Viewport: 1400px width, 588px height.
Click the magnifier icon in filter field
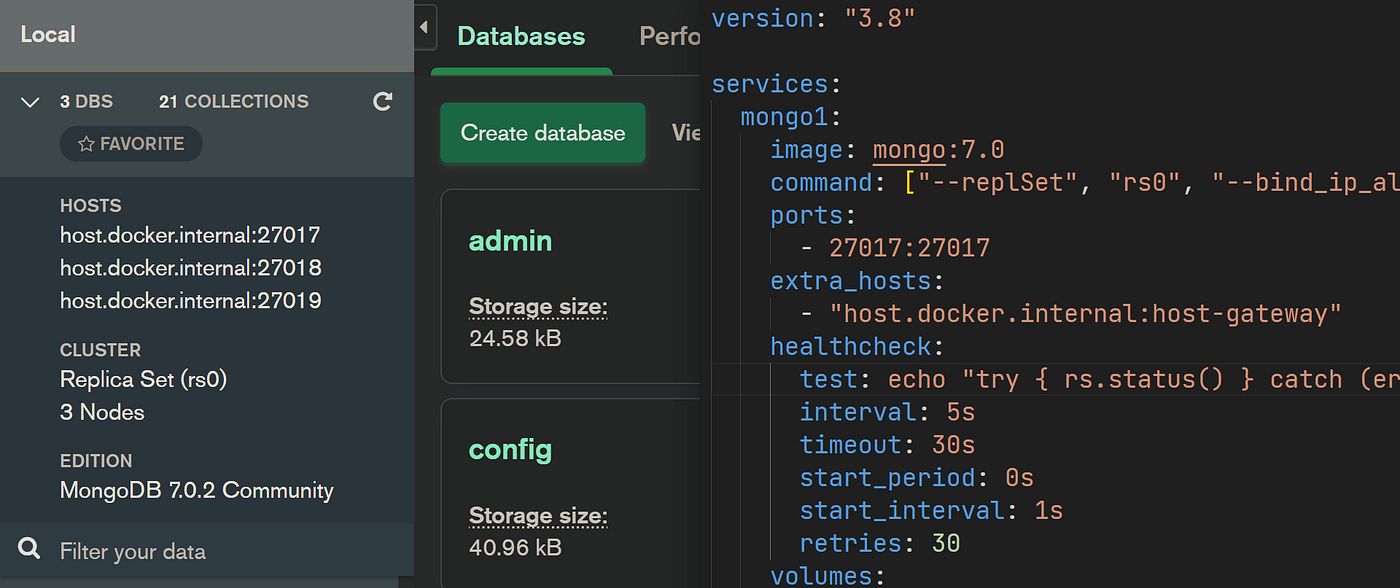coord(27,549)
